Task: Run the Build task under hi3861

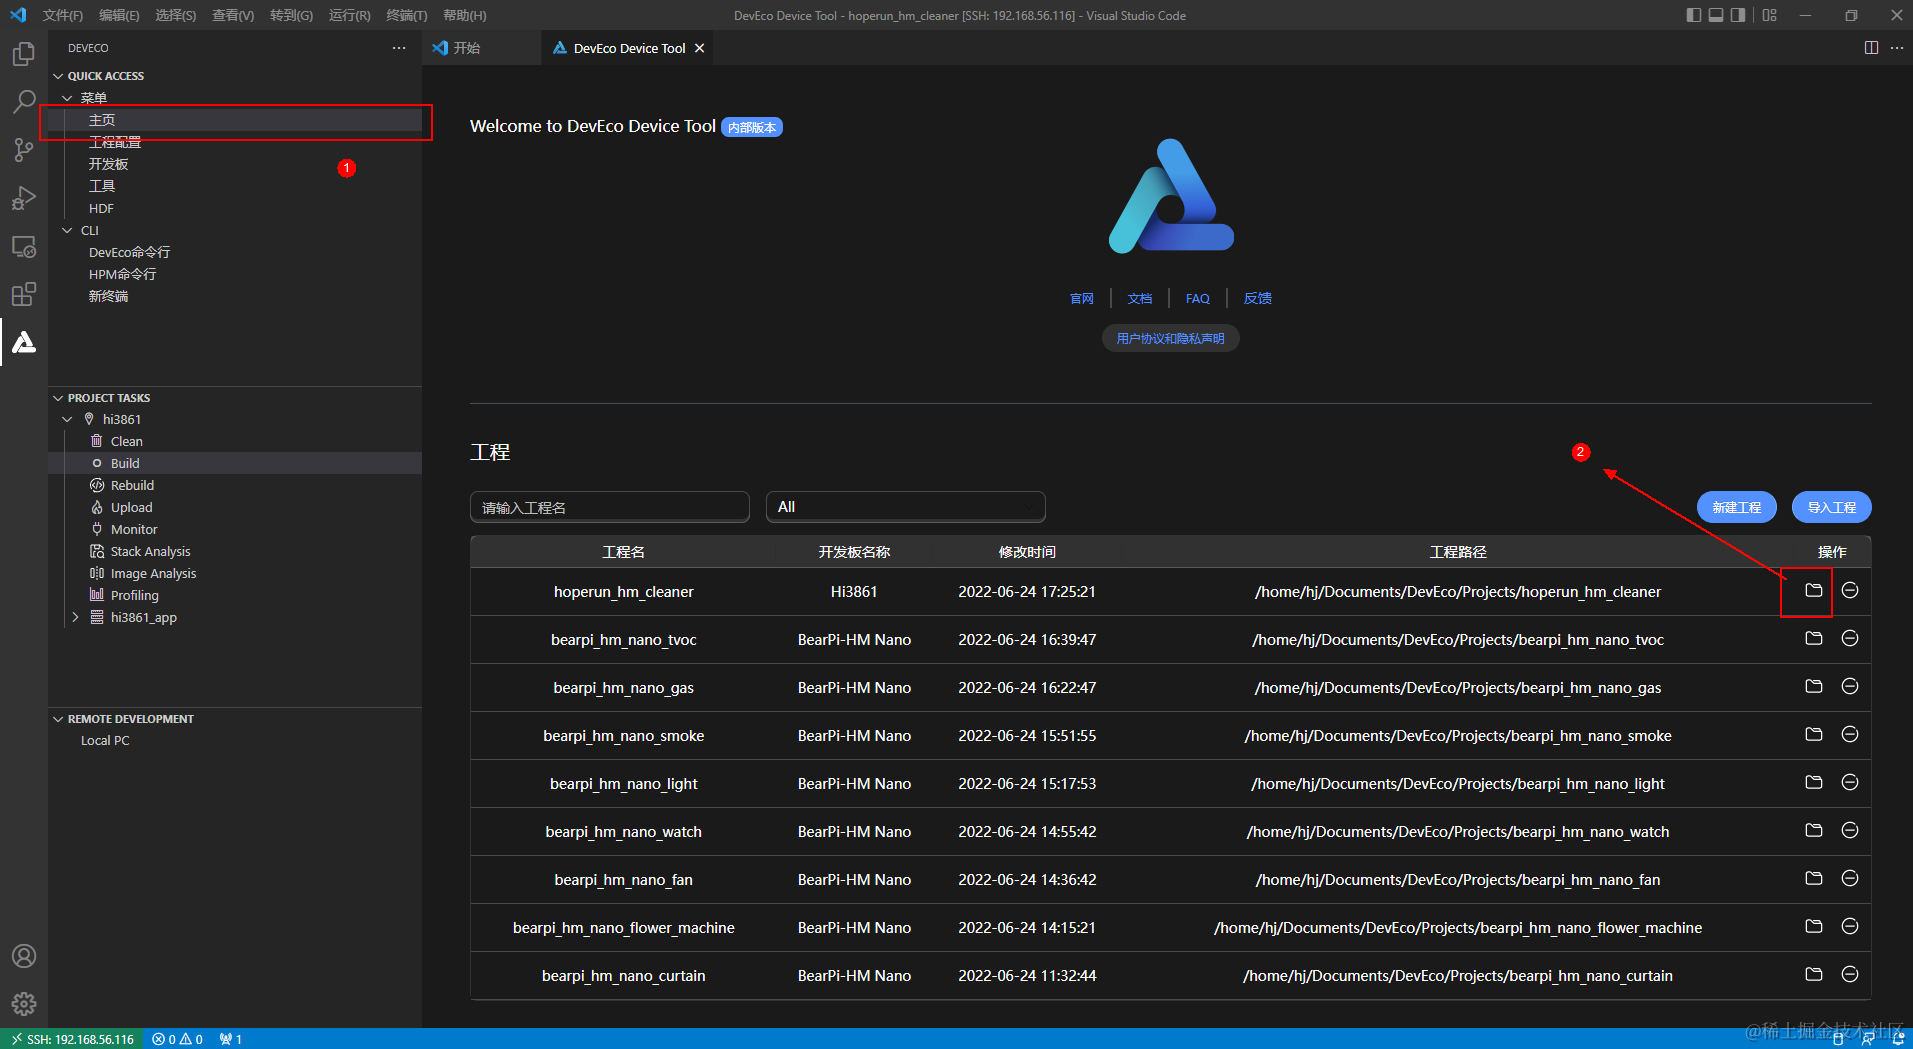Action: click(x=235, y=463)
